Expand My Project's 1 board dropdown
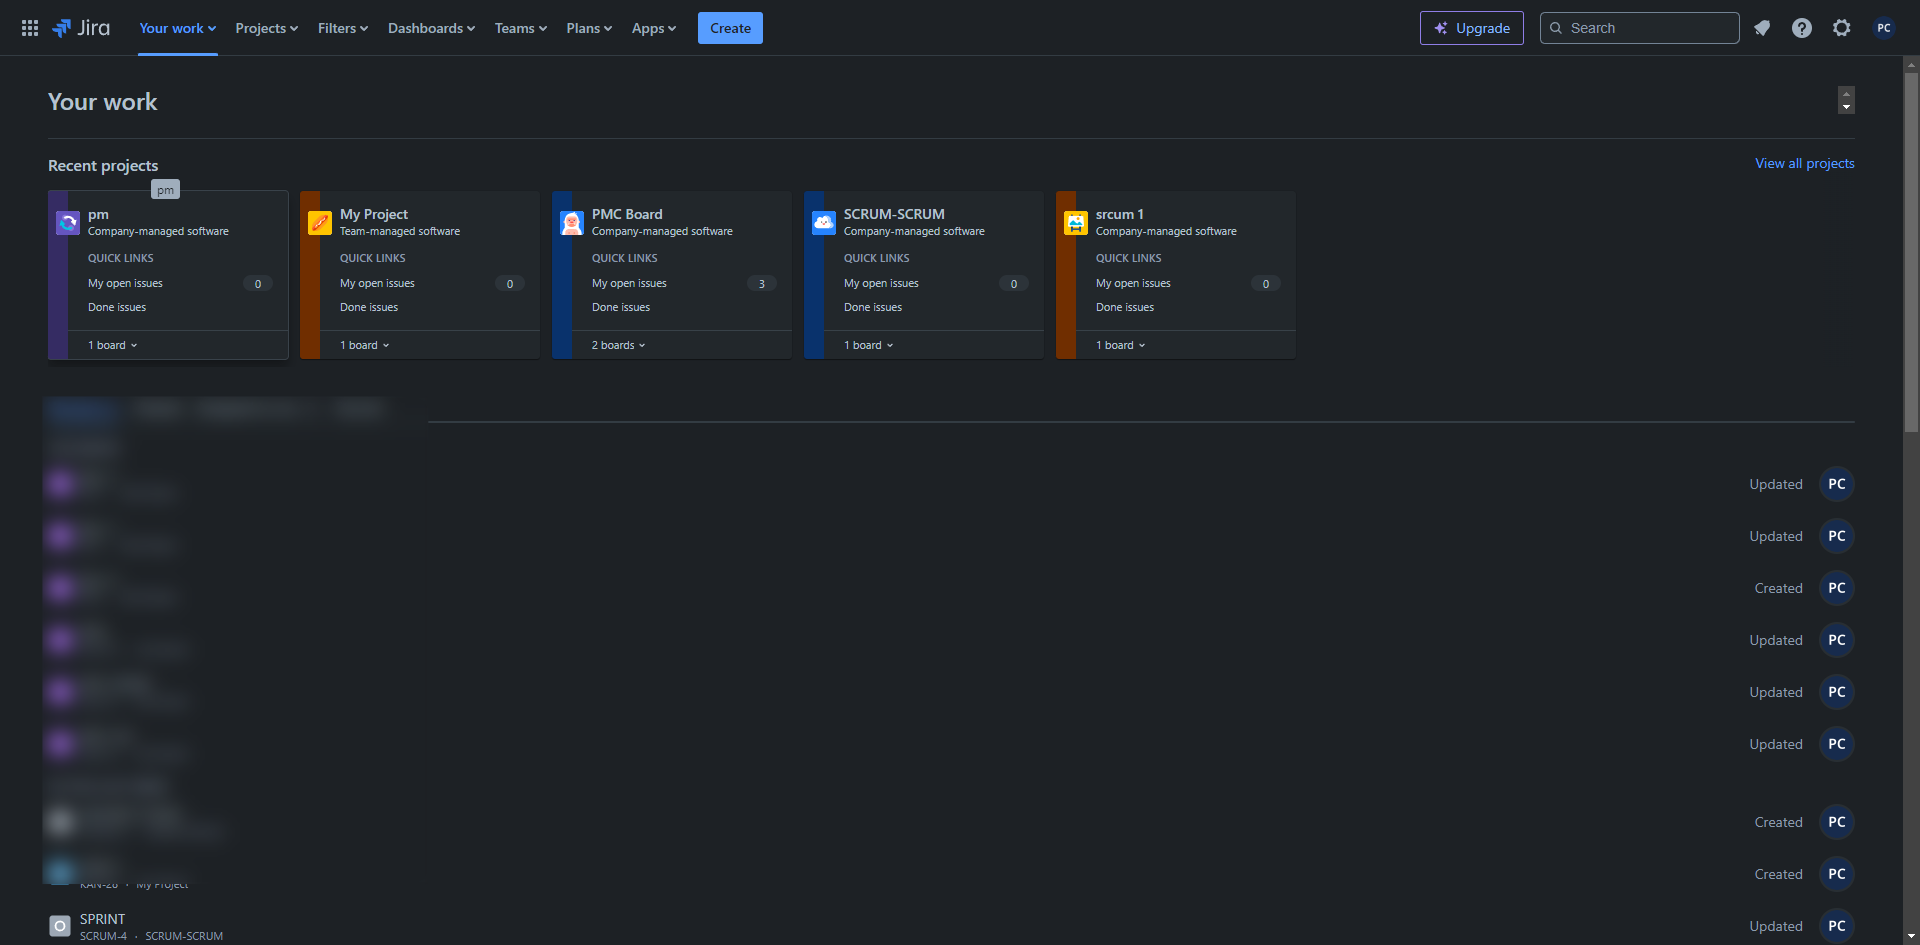The width and height of the screenshot is (1920, 945). click(x=365, y=345)
